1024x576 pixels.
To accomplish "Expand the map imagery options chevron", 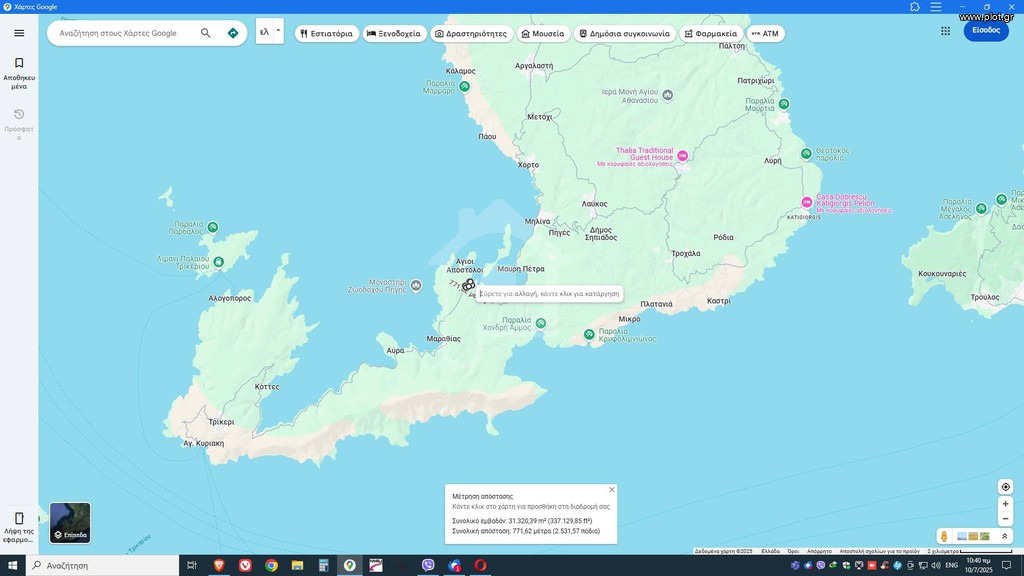I will 1004,536.
